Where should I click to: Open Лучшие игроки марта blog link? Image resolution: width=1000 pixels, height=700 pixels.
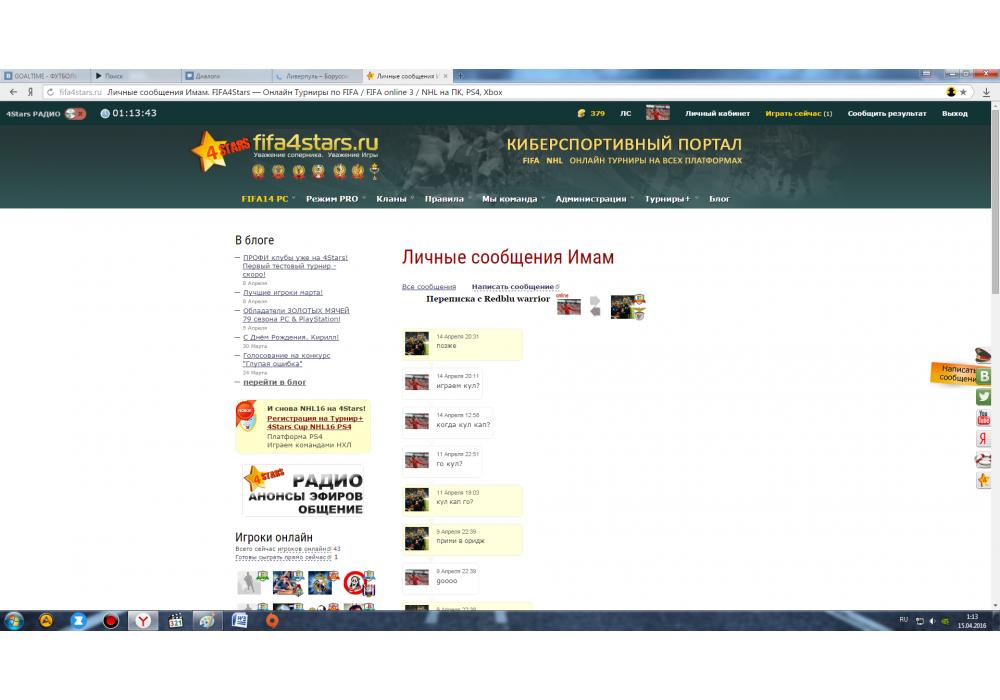click(x=283, y=293)
